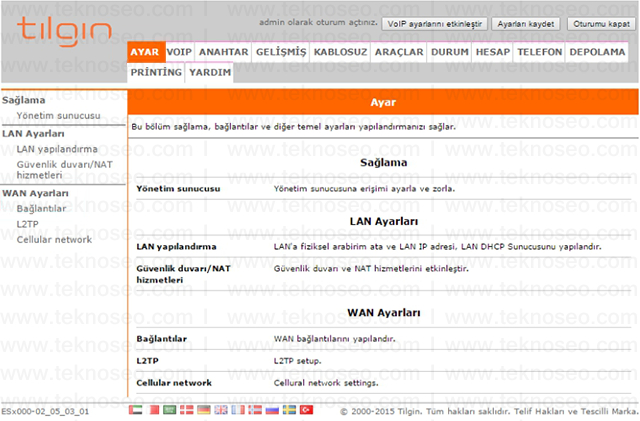Select the German flag language
Screen dimensions: 640x421
pos(204,410)
